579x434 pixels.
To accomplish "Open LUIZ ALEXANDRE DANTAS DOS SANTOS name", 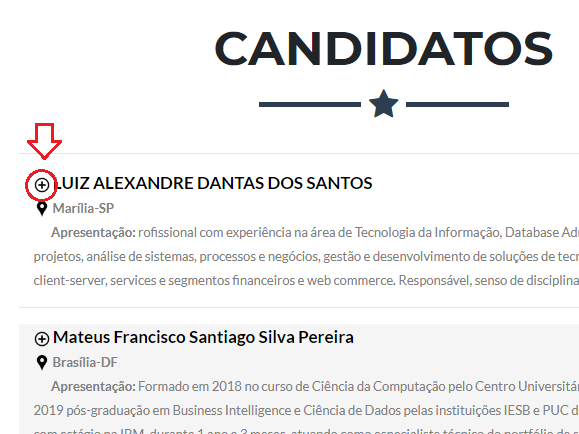I will coord(213,183).
